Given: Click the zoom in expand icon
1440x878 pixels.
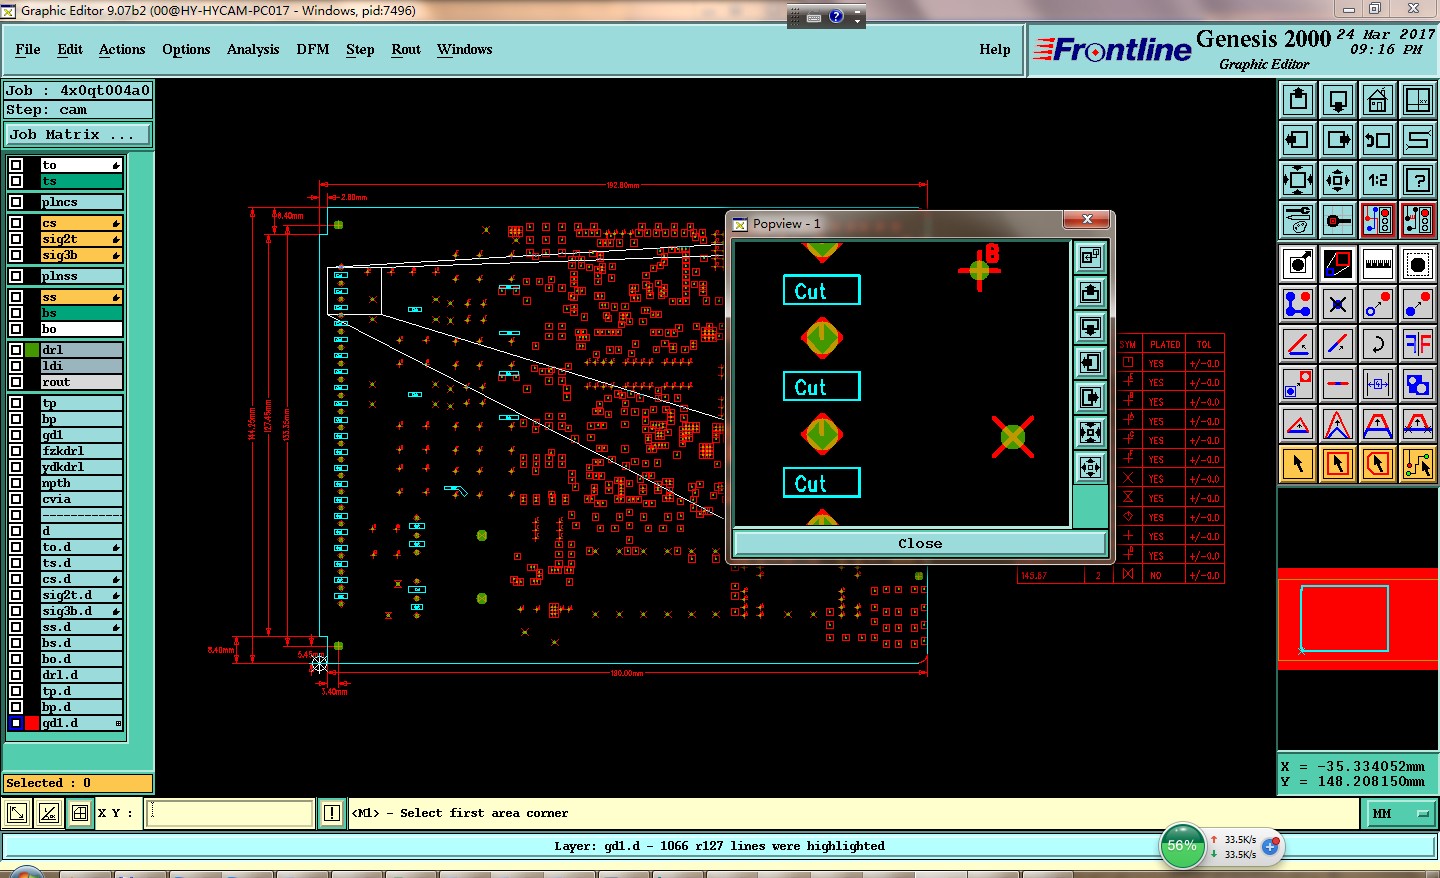Looking at the screenshot, I should click(1298, 180).
